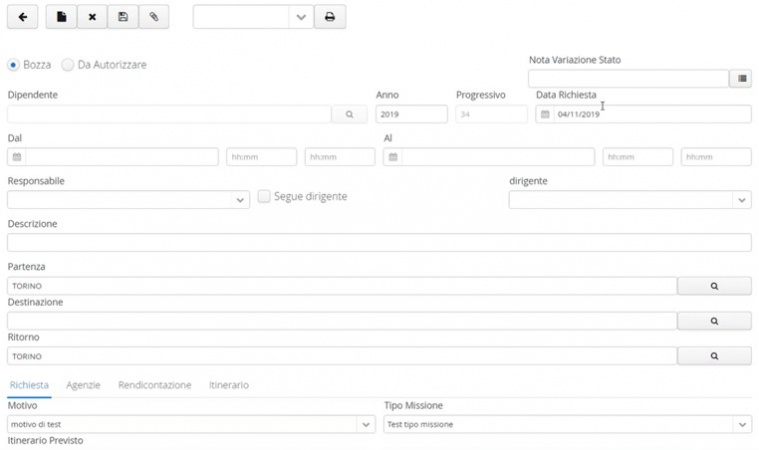Switch to the Agenzie tab
This screenshot has height=450, width=759.
point(83,385)
